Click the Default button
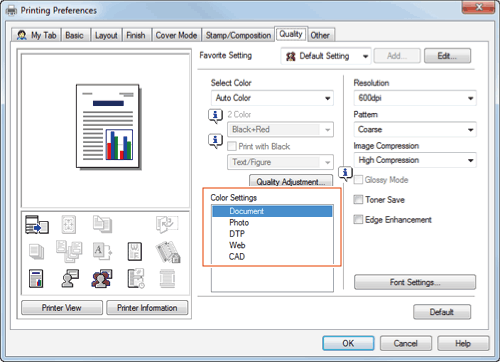Image resolution: width=500 pixels, height=362 pixels. (442, 312)
